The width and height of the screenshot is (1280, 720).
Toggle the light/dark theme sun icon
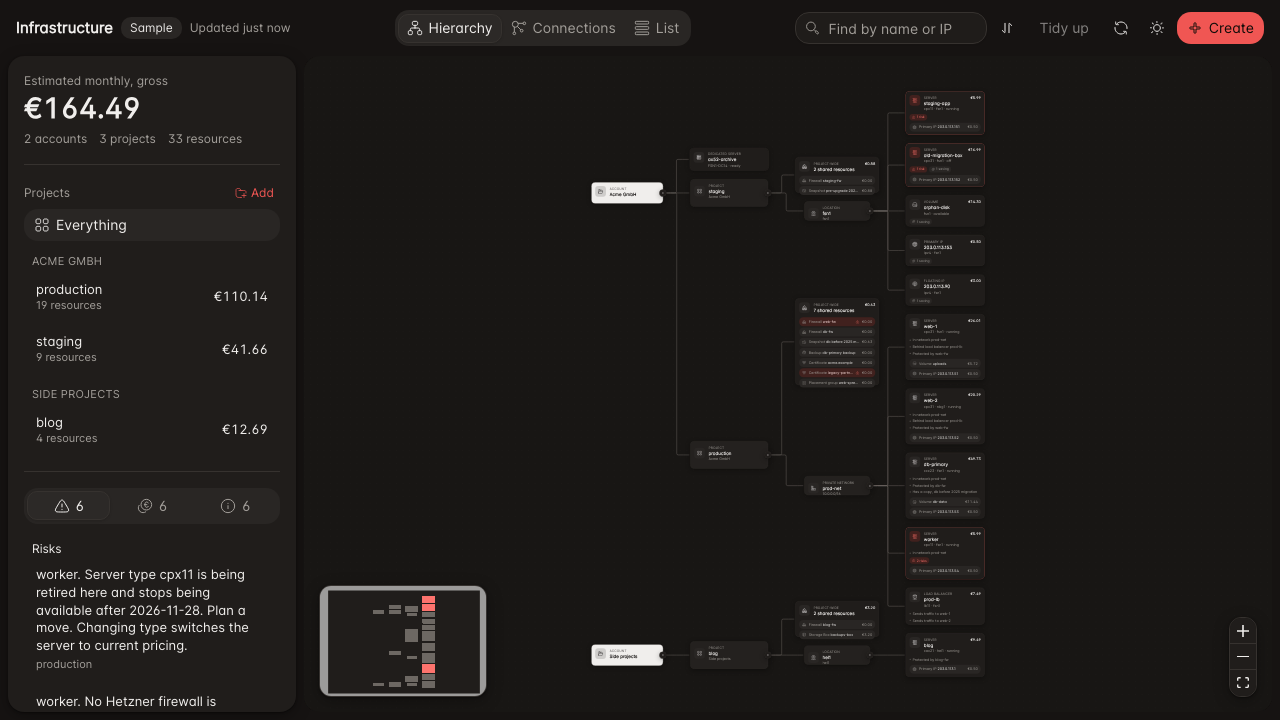1157,28
